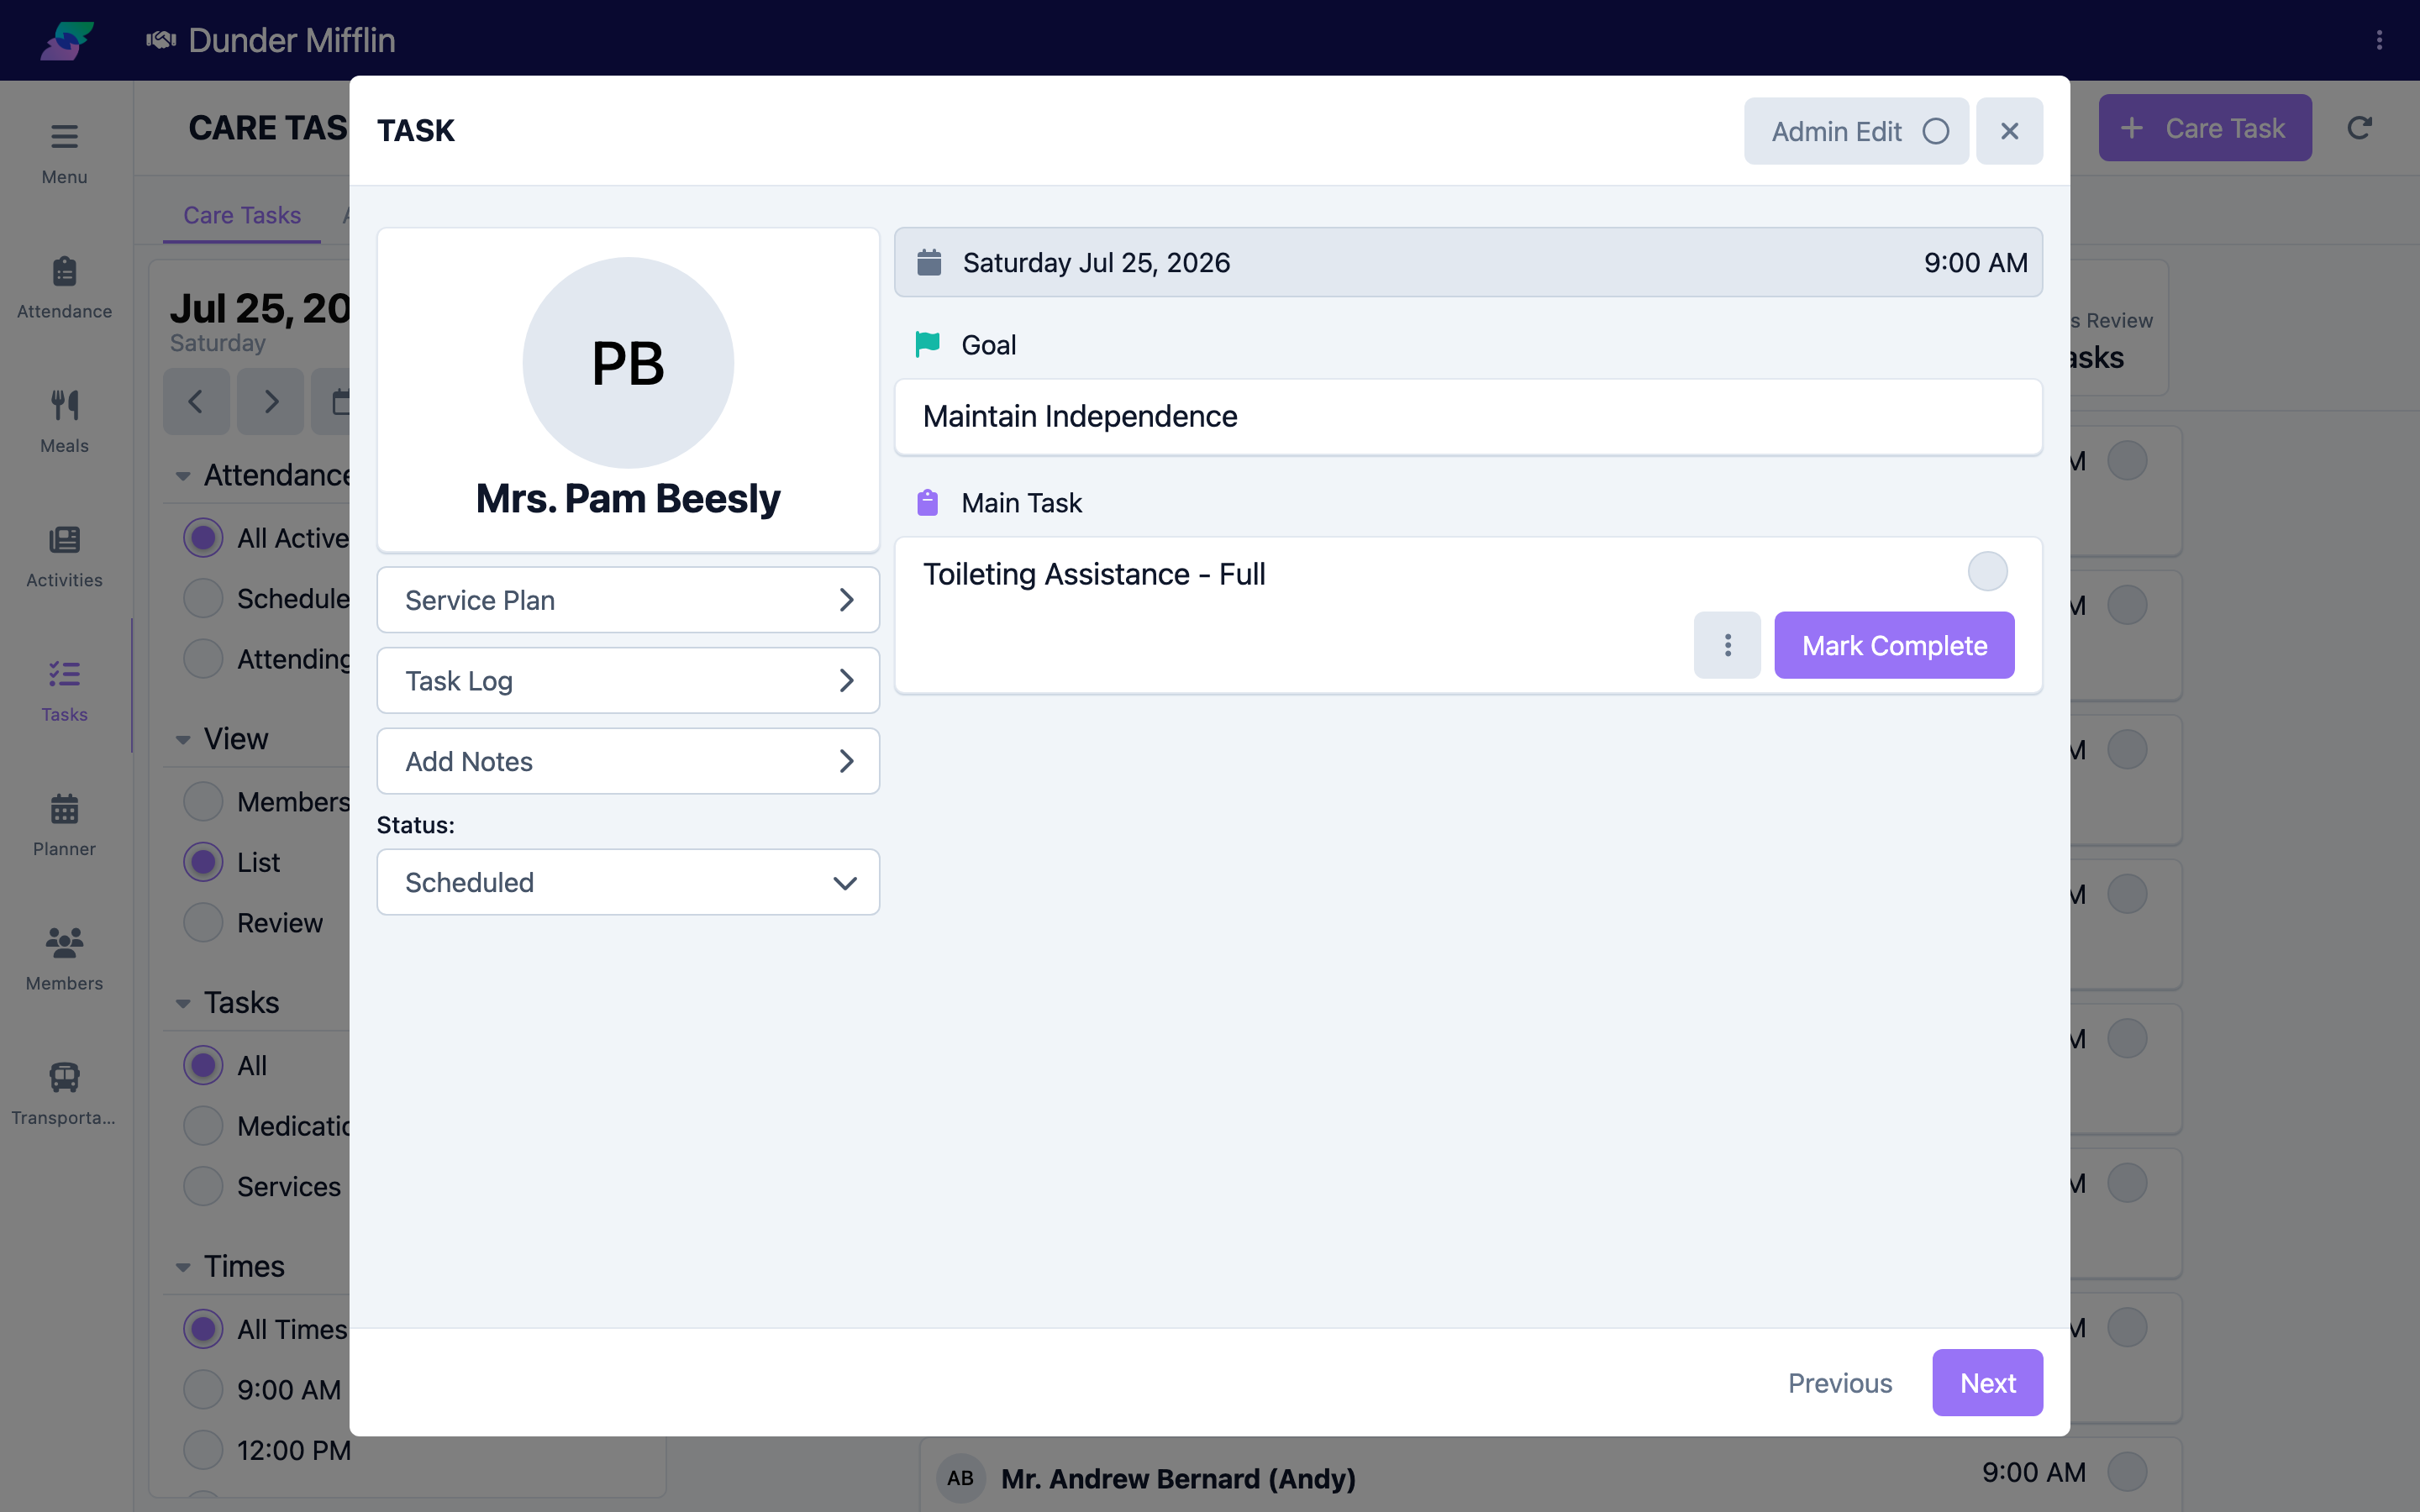
Task: Open the hamburger Menu icon
Action: tap(64, 136)
